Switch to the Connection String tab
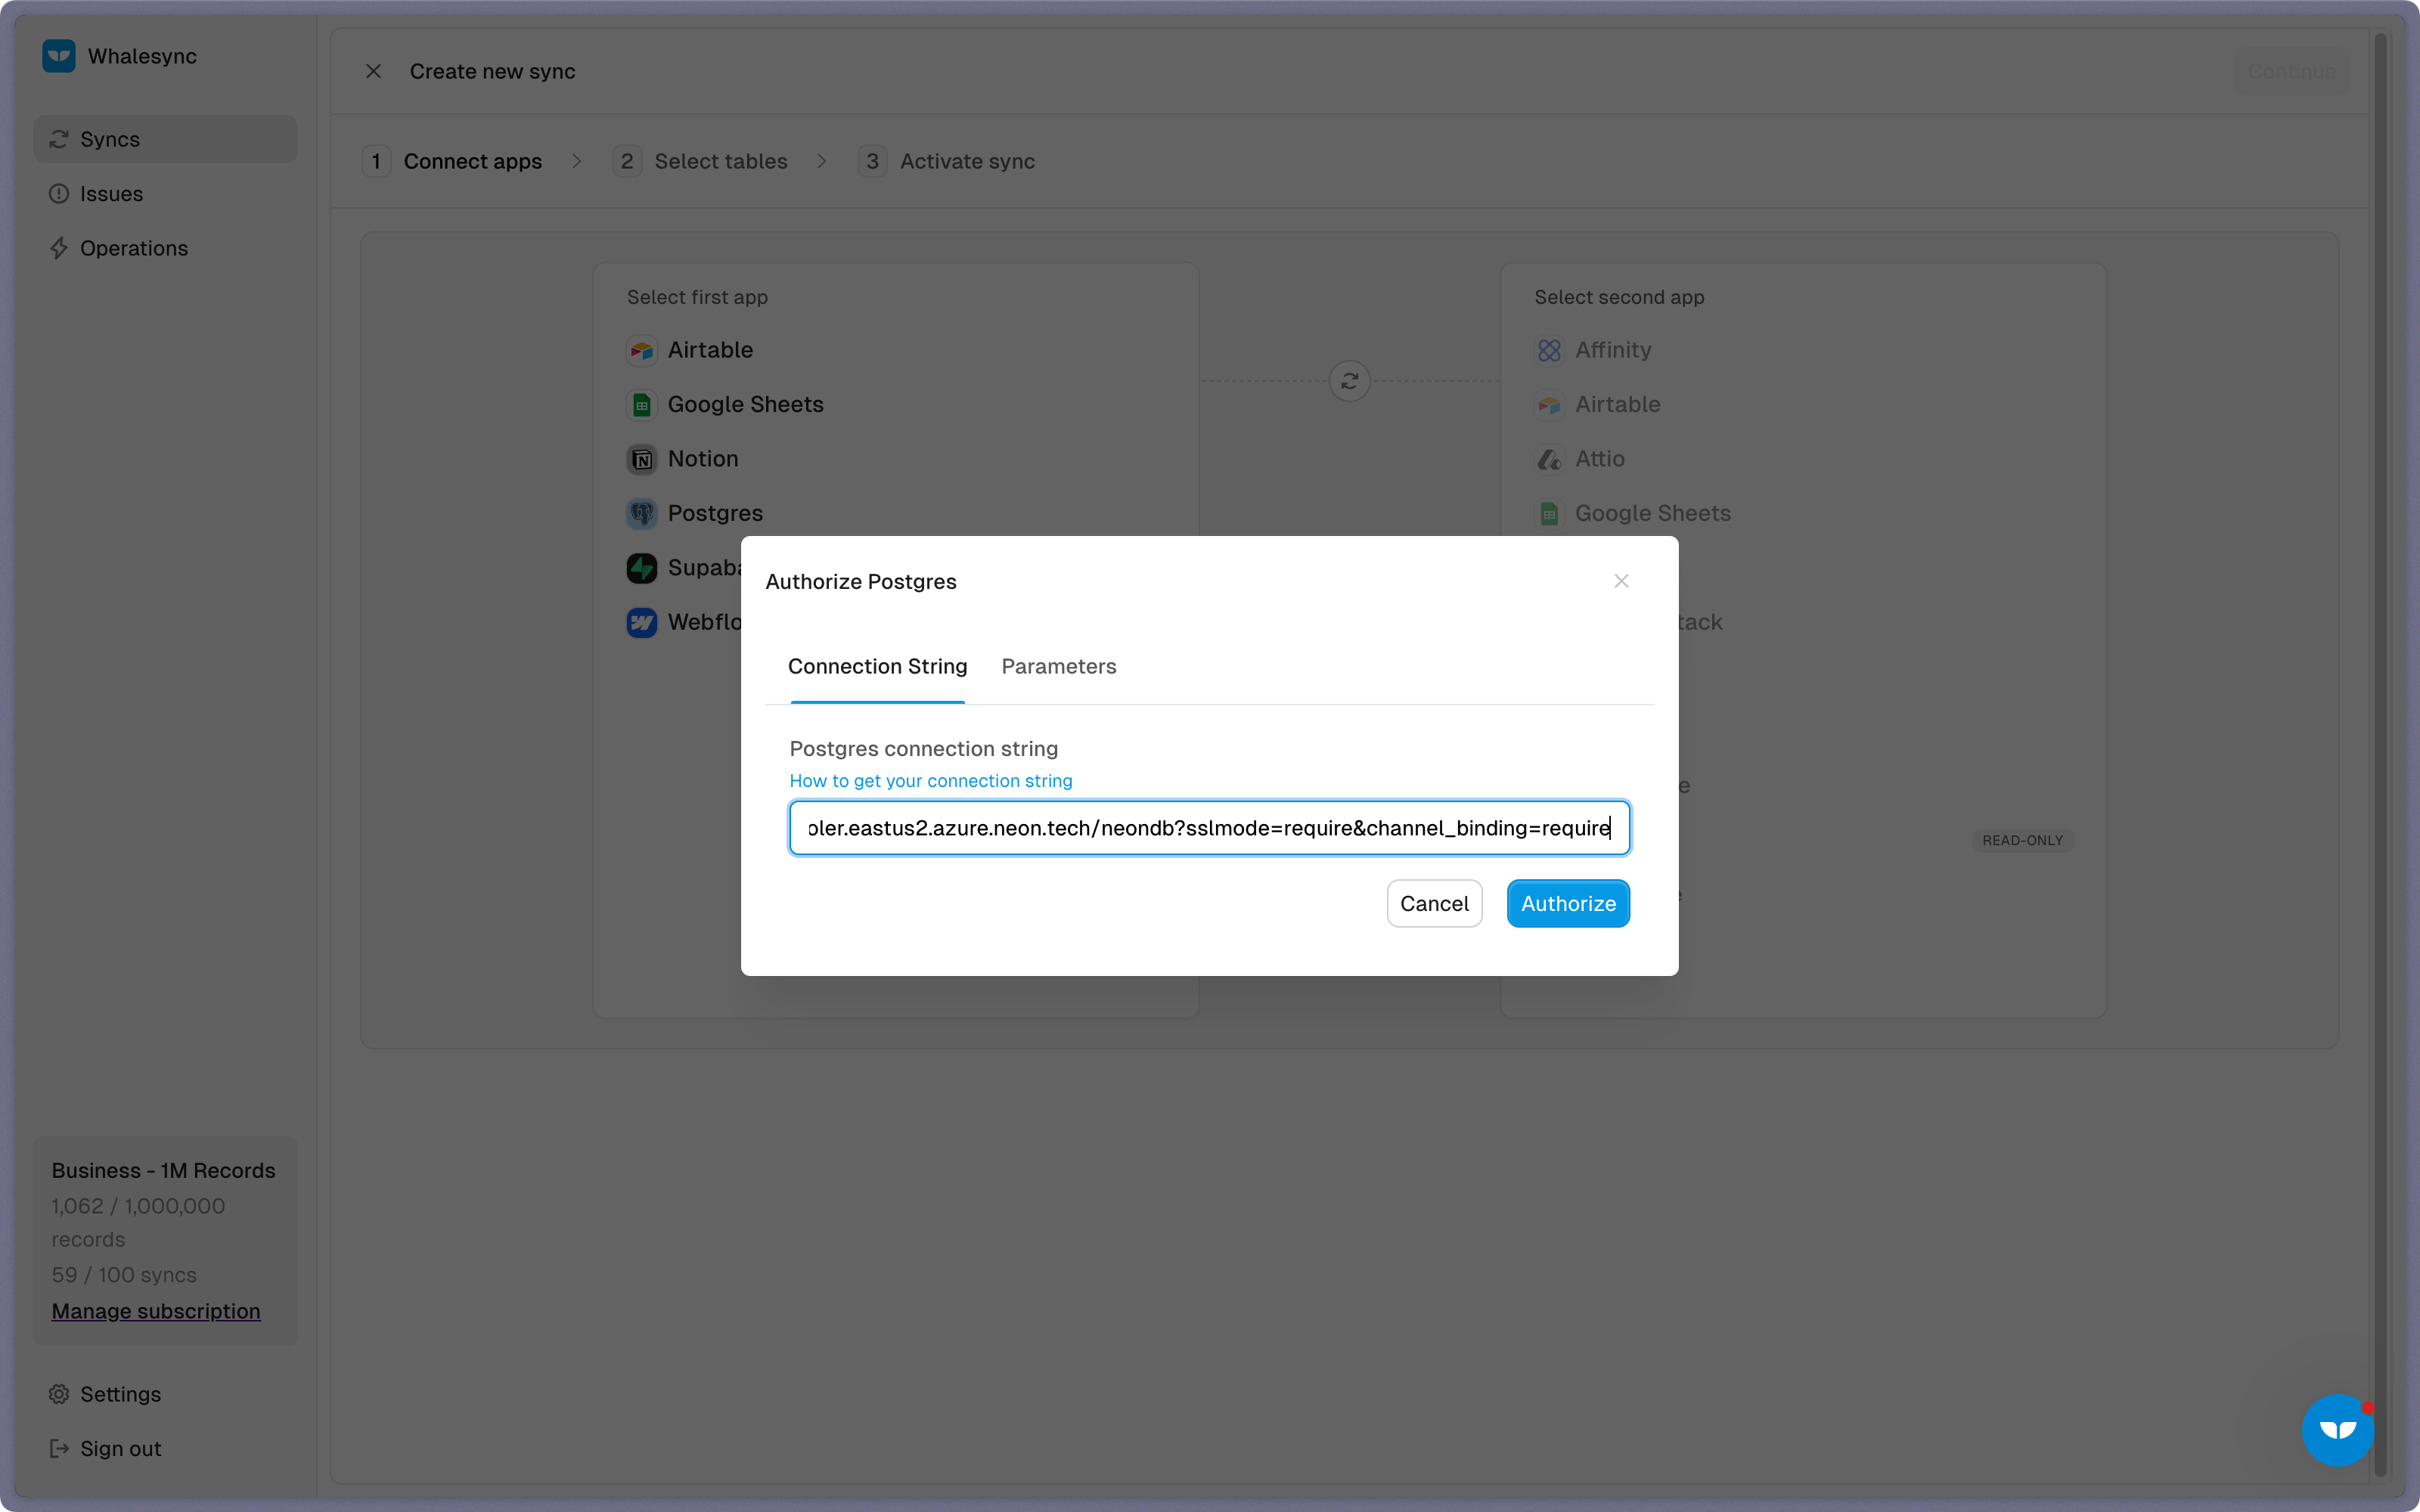The height and width of the screenshot is (1512, 2420). [877, 666]
